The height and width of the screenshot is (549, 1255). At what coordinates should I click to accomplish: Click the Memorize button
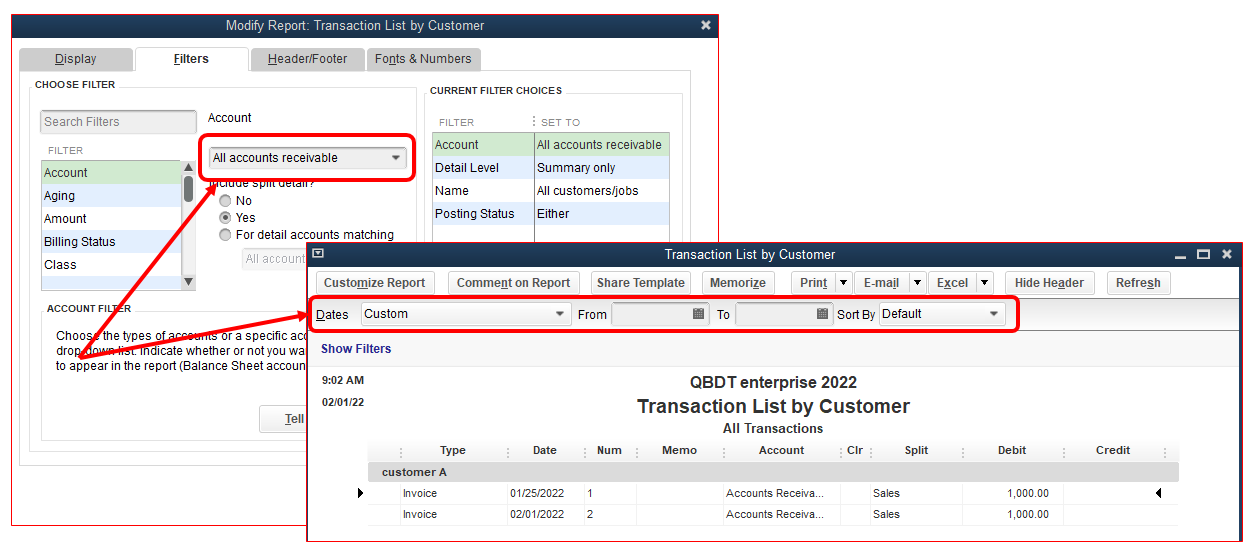(738, 283)
